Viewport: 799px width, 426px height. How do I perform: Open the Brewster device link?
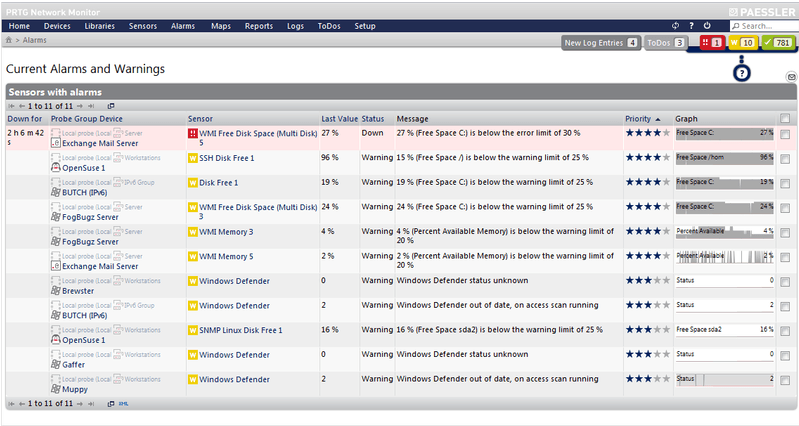click(x=78, y=291)
